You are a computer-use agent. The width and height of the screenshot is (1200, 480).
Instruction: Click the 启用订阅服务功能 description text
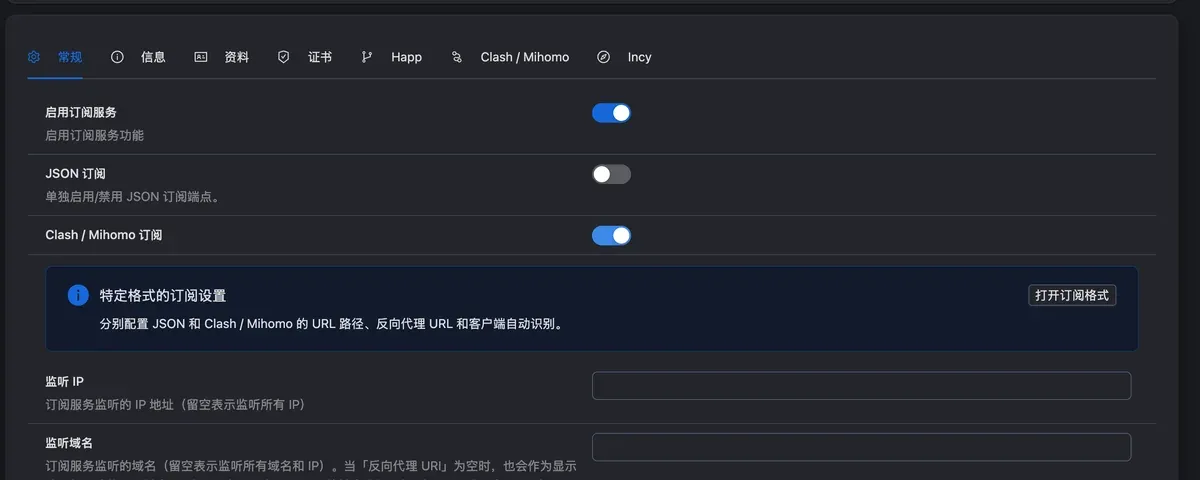(95, 135)
